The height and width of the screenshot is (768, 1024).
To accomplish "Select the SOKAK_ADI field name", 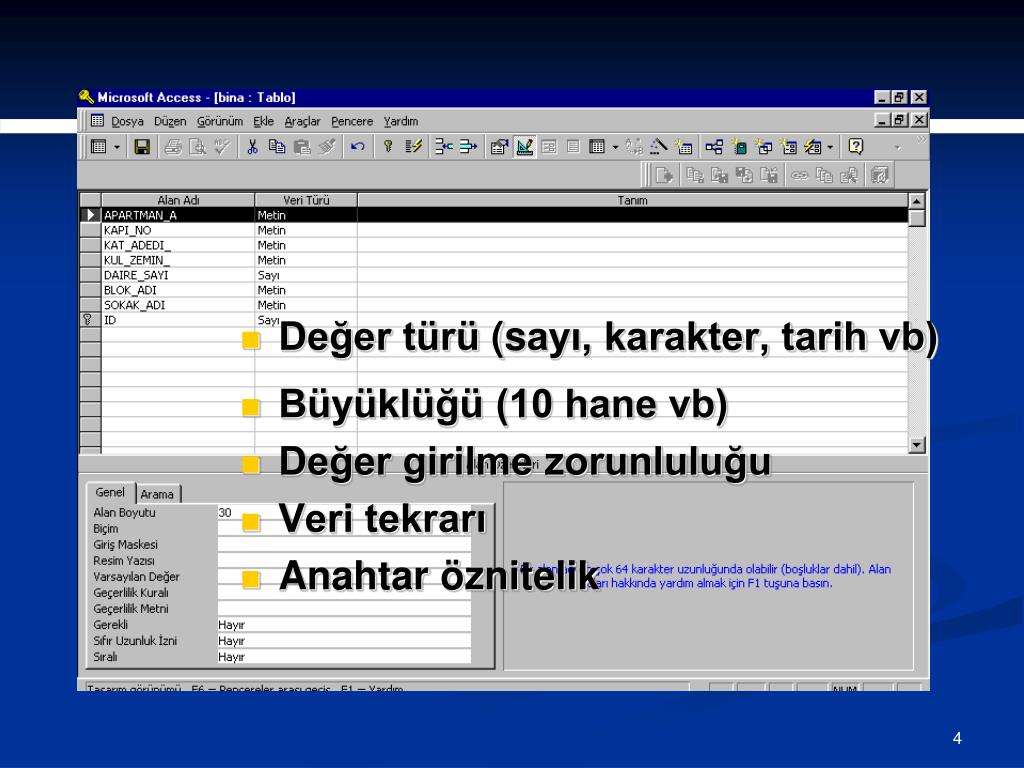I will click(x=135, y=306).
